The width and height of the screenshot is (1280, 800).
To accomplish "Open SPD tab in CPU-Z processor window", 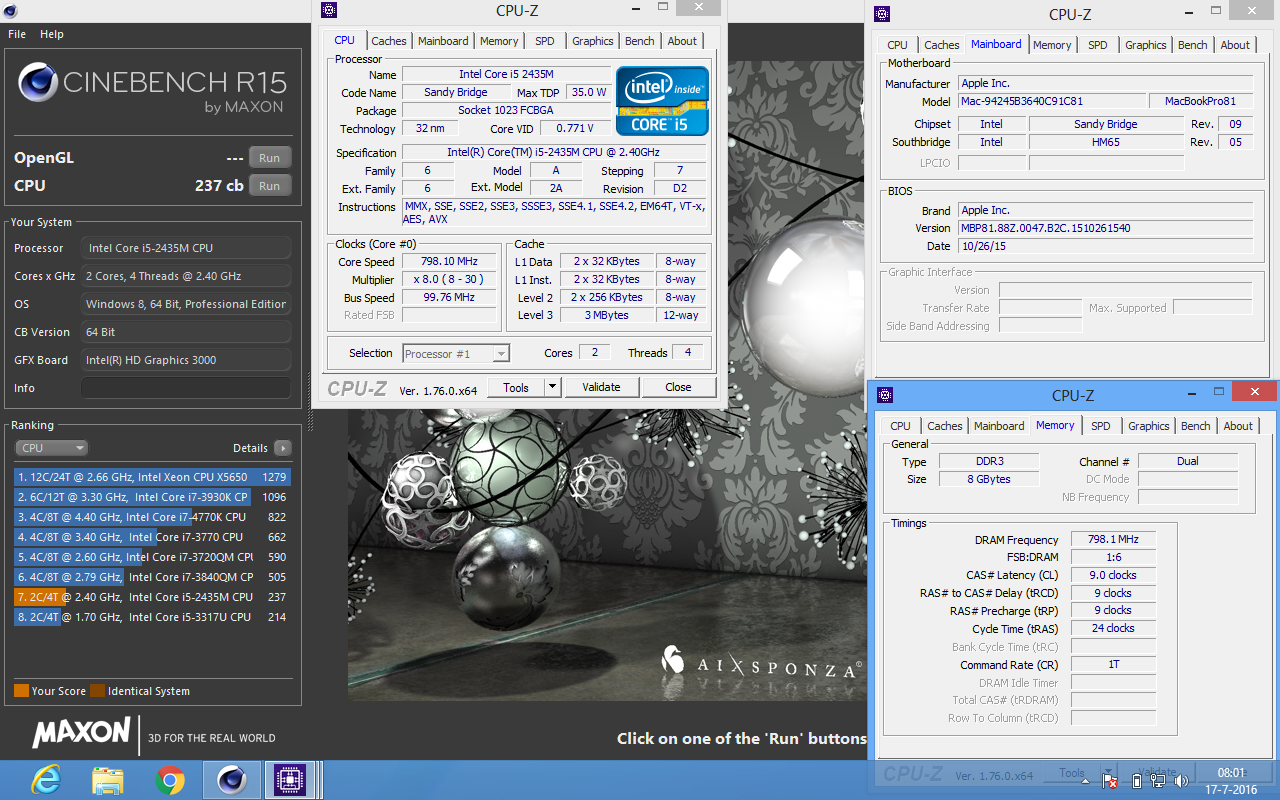I will (544, 41).
